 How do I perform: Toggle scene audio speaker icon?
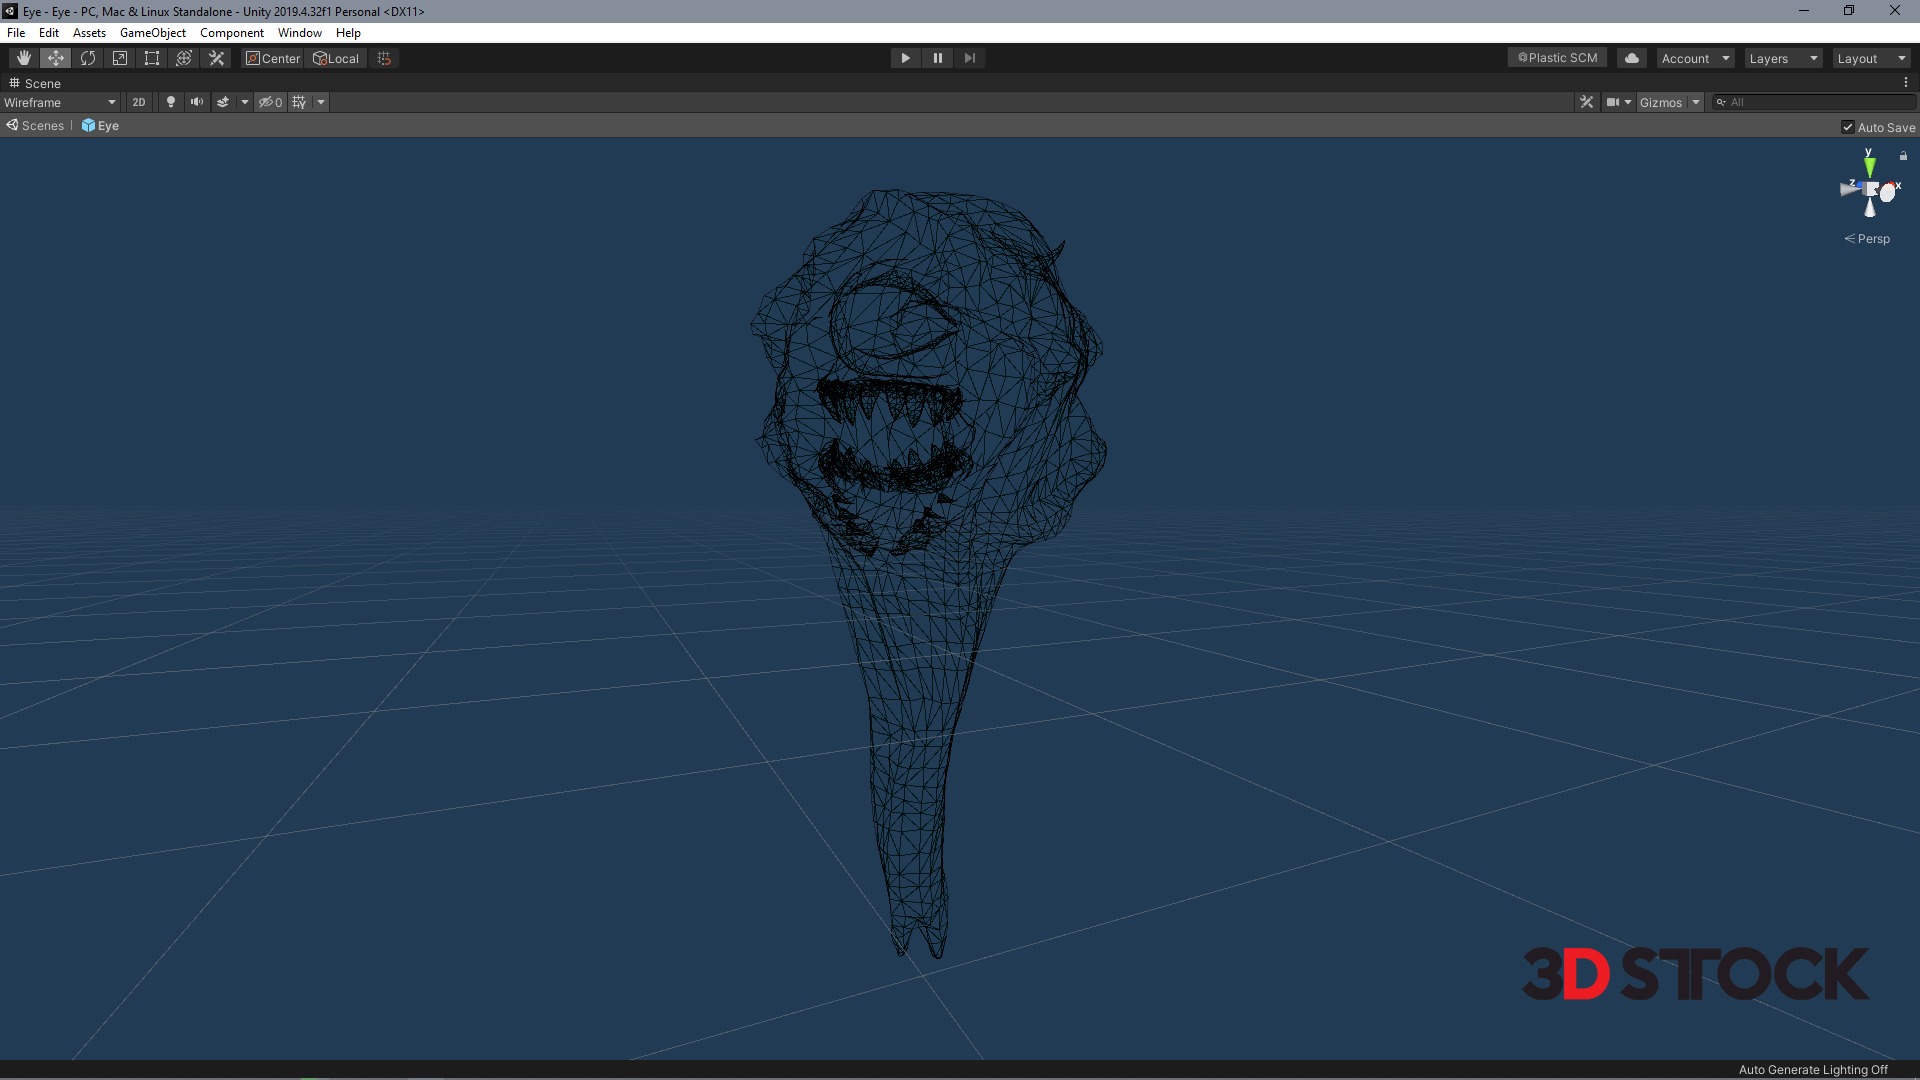click(x=197, y=102)
